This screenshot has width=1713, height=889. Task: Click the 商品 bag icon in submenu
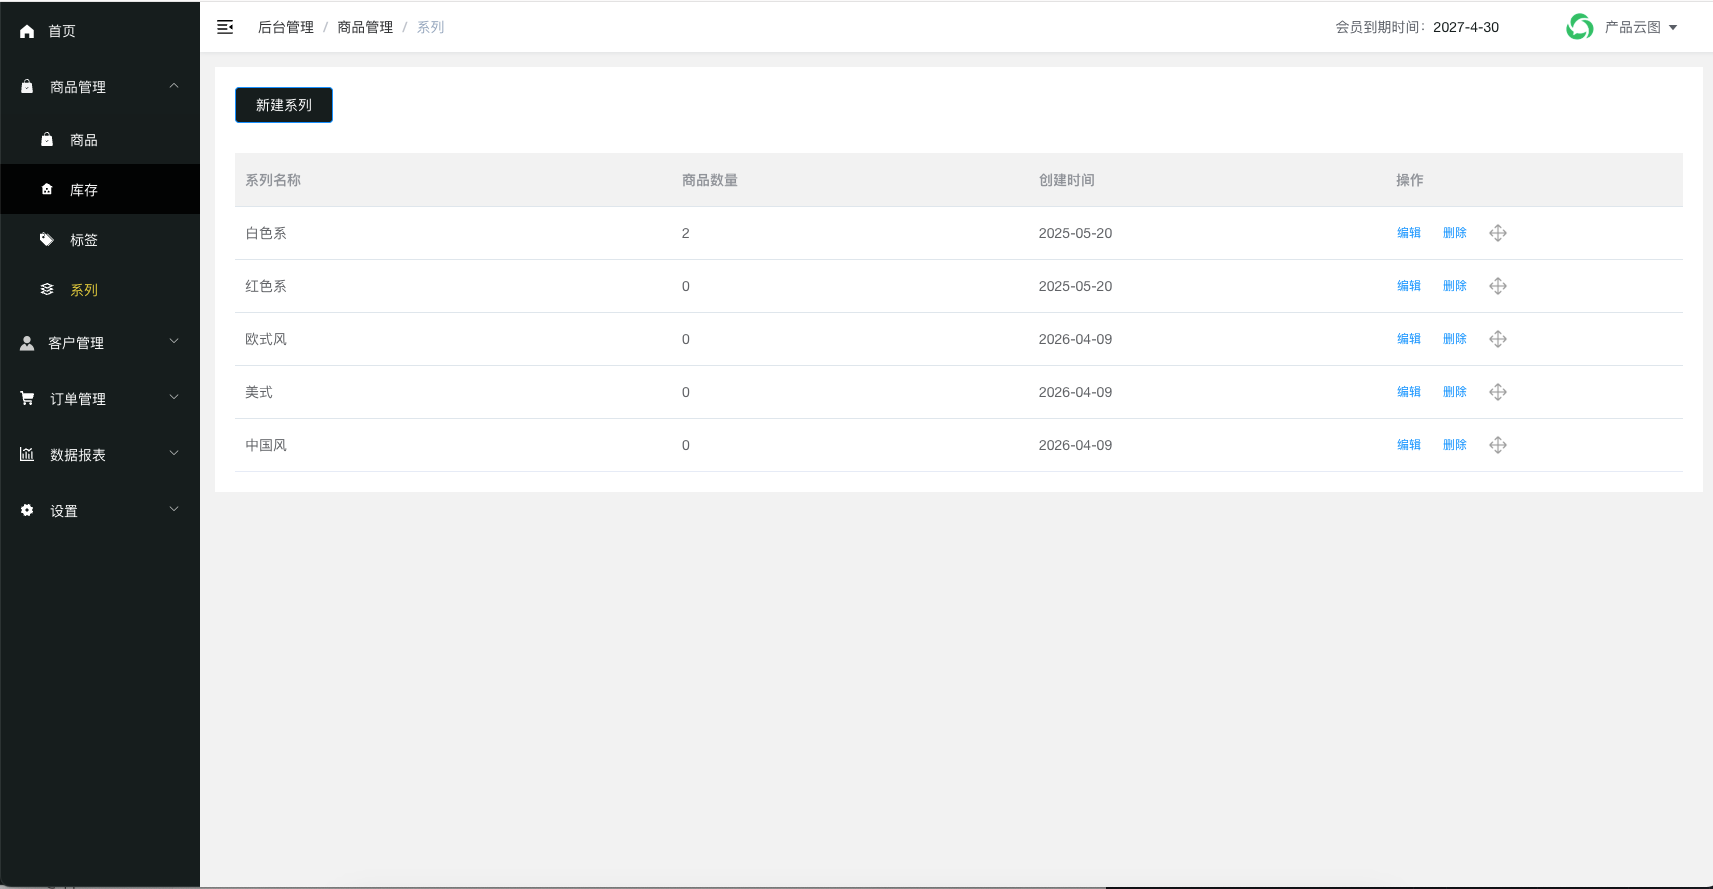[47, 140]
